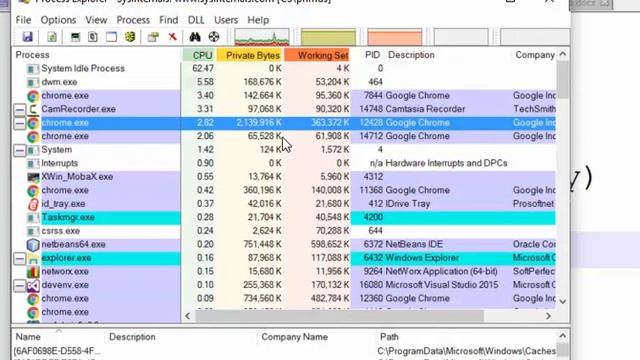Click the XWin_MobaX.exe process icon
The image size is (640, 360).
[x=33, y=177]
